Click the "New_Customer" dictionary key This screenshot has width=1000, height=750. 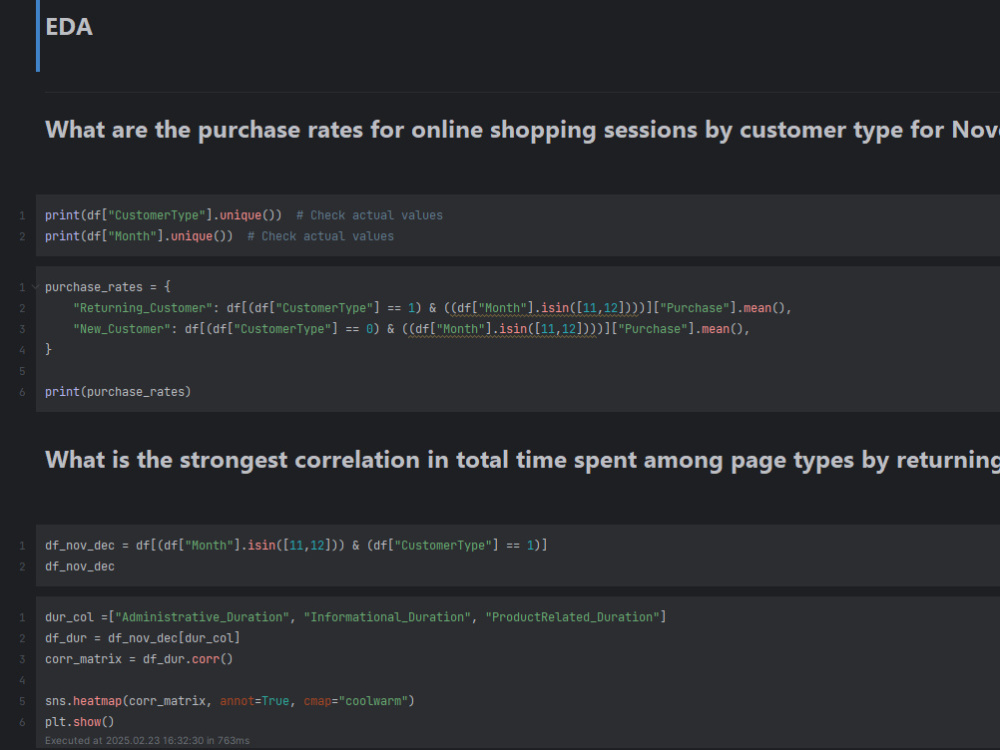tap(121, 329)
